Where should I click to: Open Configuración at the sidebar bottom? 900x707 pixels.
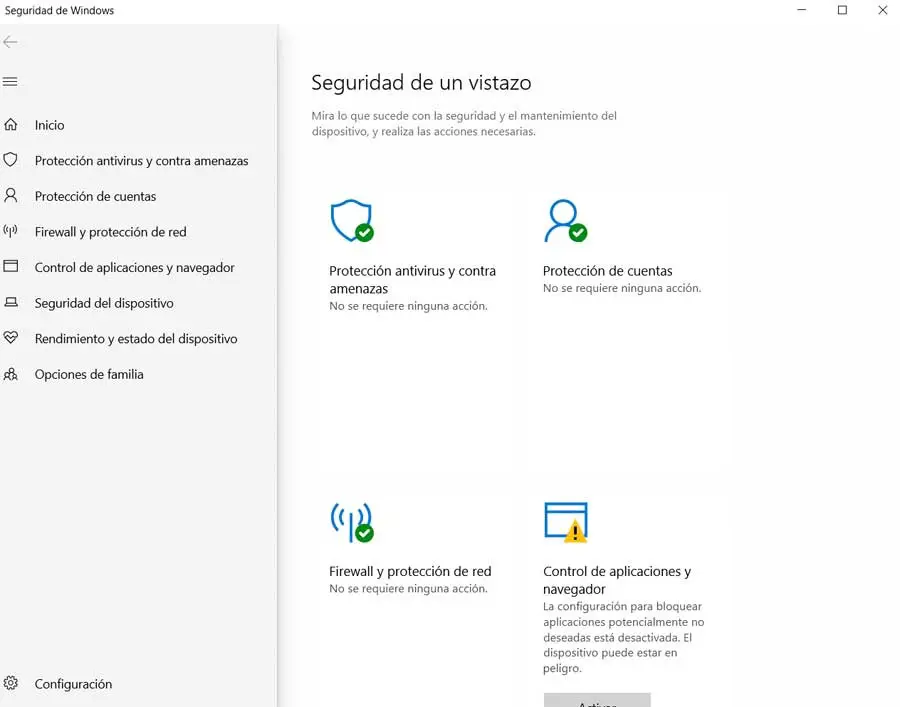pos(73,684)
